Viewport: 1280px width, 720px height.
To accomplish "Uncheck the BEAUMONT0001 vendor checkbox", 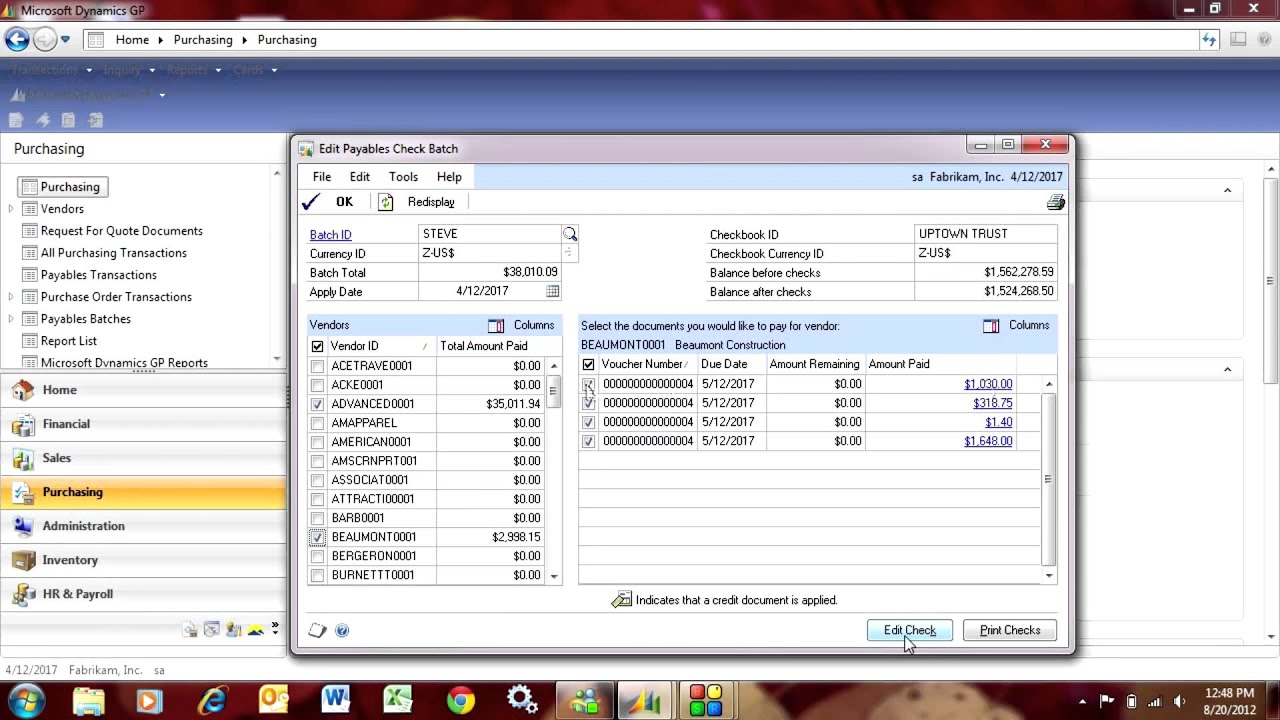I will pyautogui.click(x=317, y=537).
